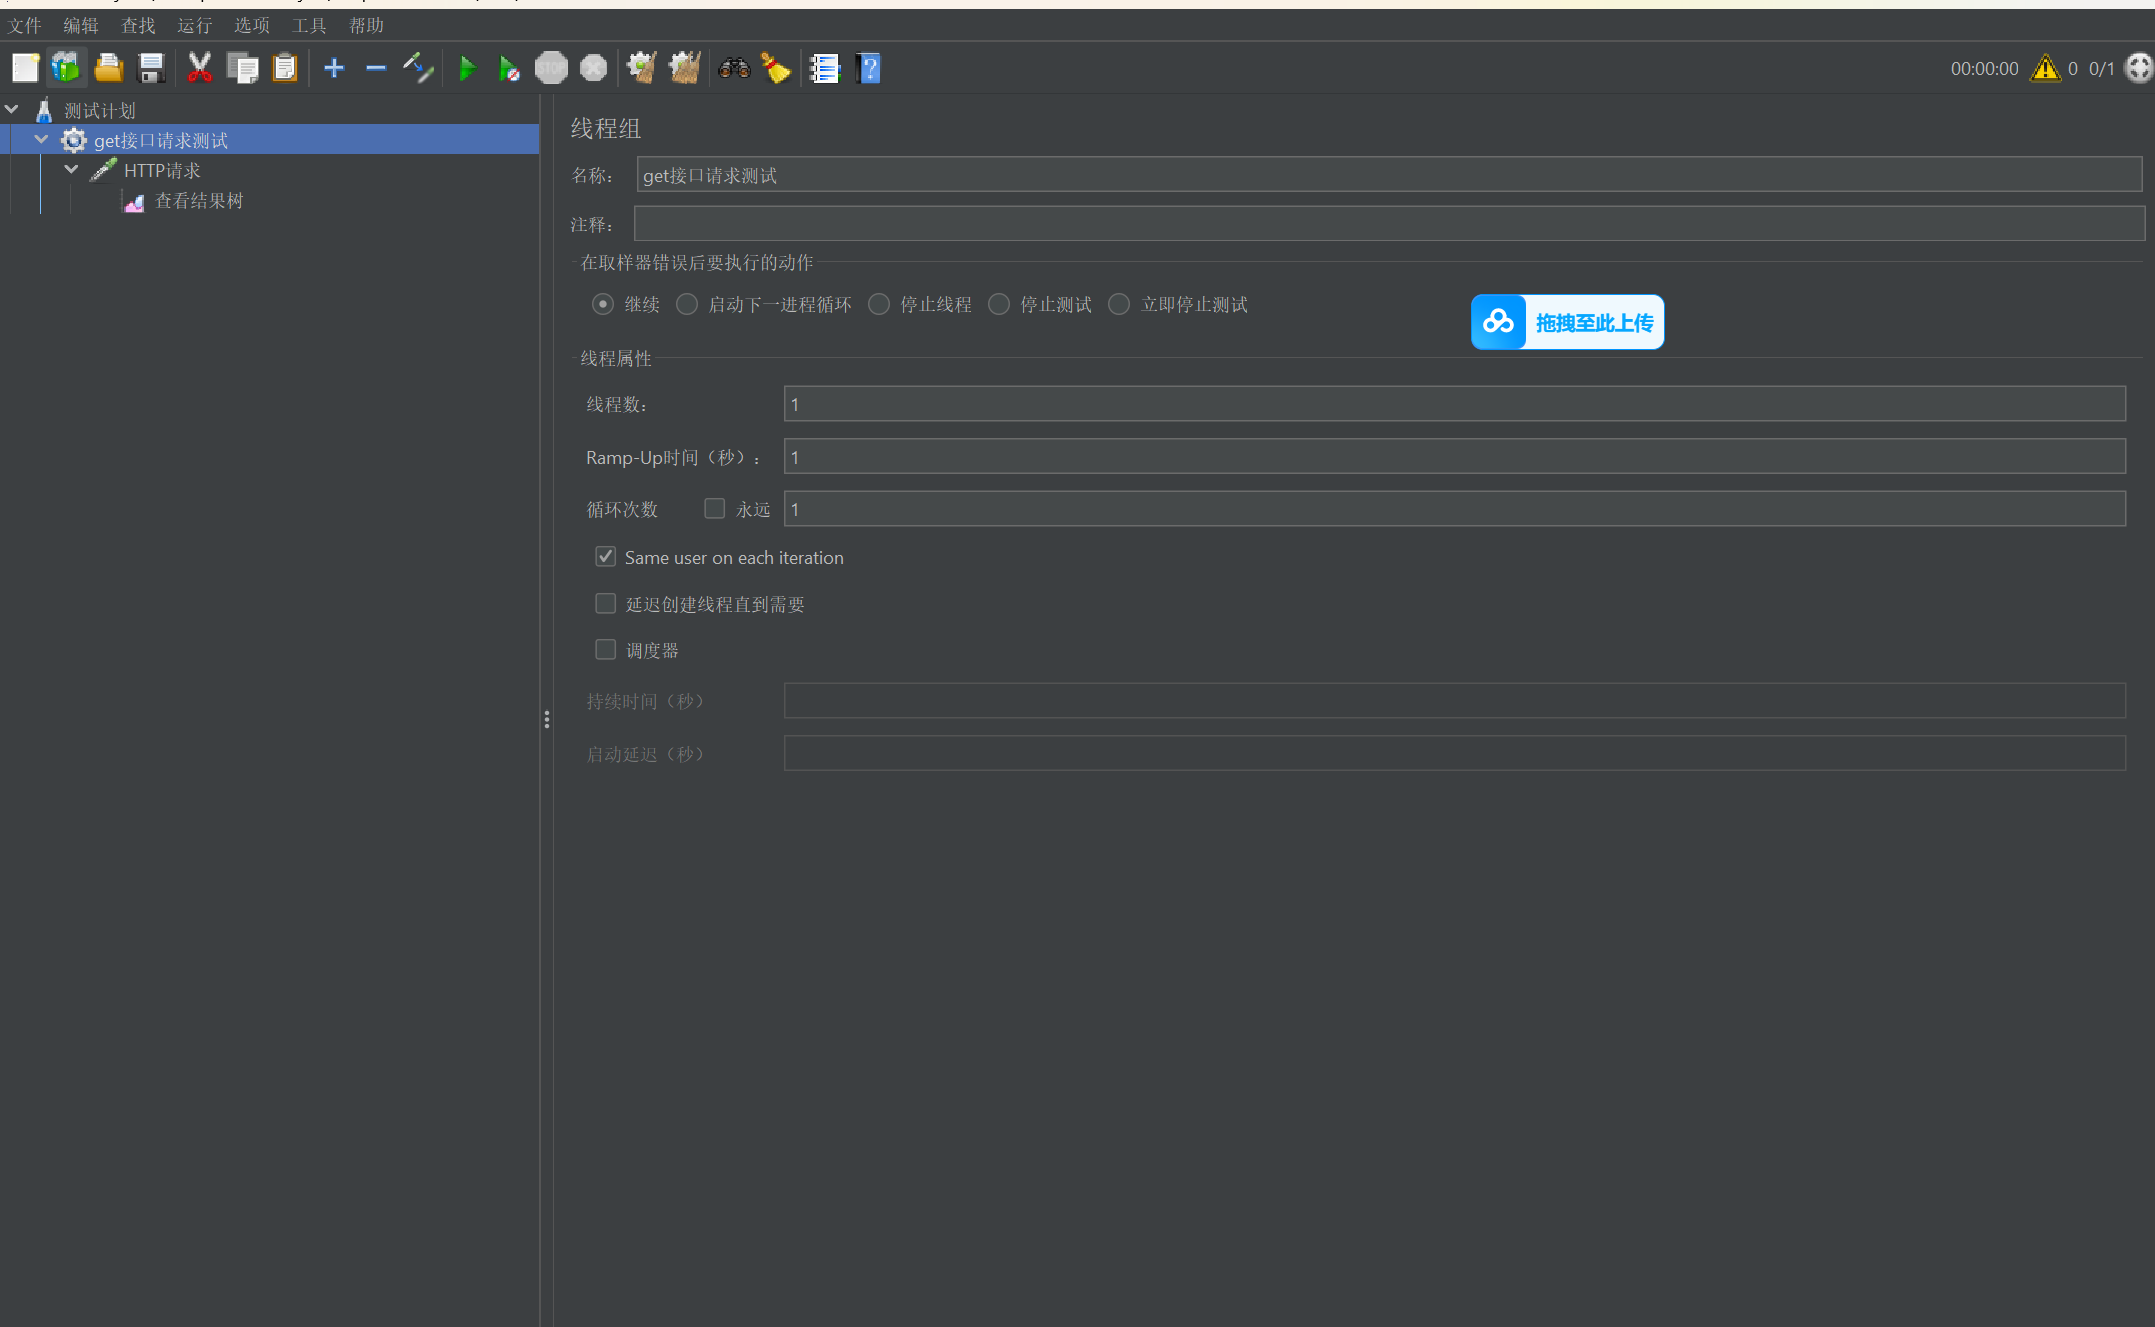
Task: Click the Clear All broom icons
Action: click(685, 68)
